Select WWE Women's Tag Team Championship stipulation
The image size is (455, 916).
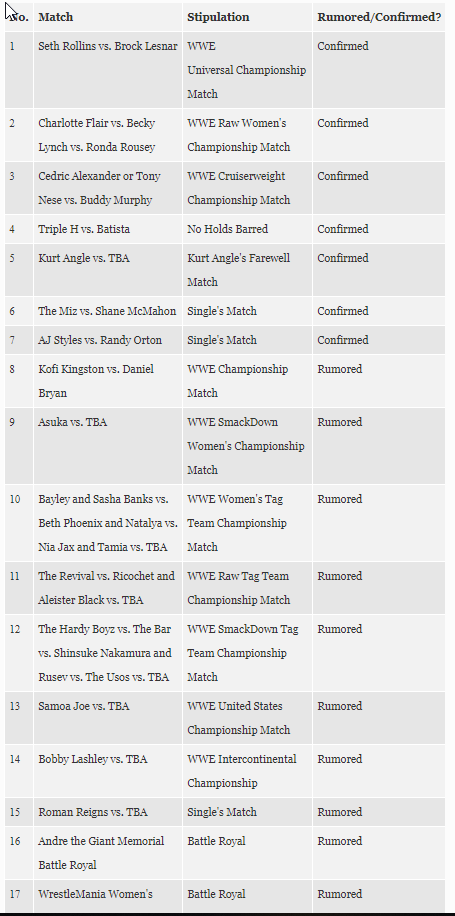pyautogui.click(x=237, y=523)
